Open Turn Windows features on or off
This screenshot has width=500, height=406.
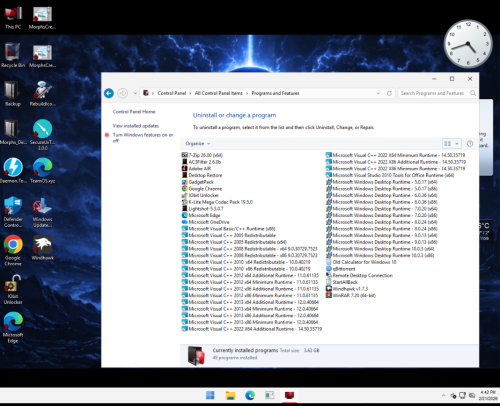coord(143,138)
